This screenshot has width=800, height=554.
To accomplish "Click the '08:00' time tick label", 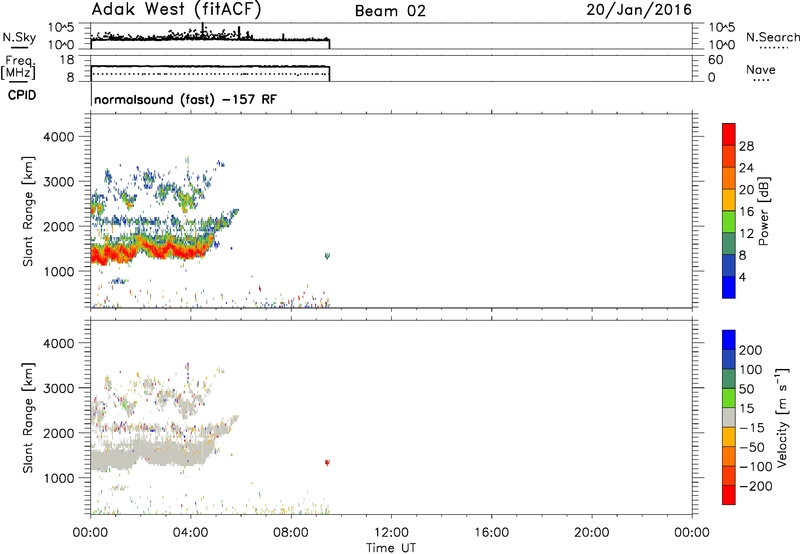I will (x=291, y=533).
